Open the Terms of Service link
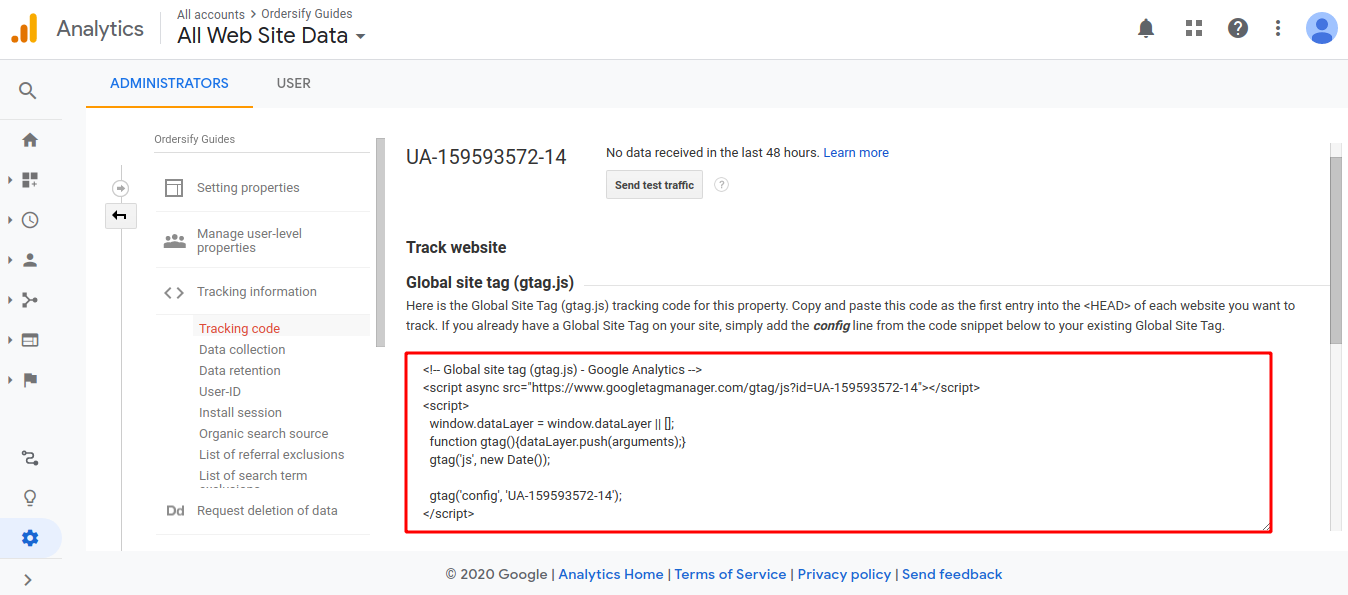The image size is (1348, 595). [x=731, y=574]
